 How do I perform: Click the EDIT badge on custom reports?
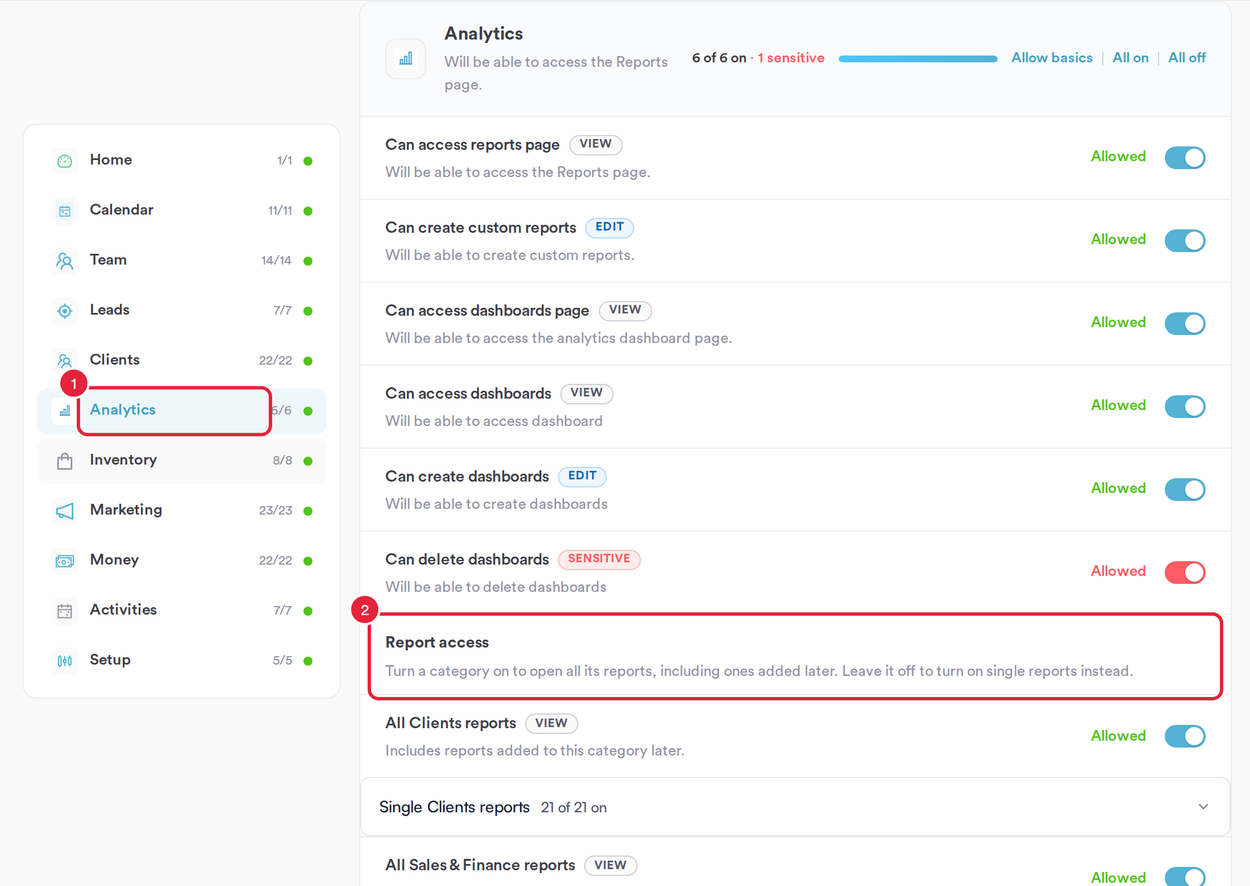click(610, 227)
